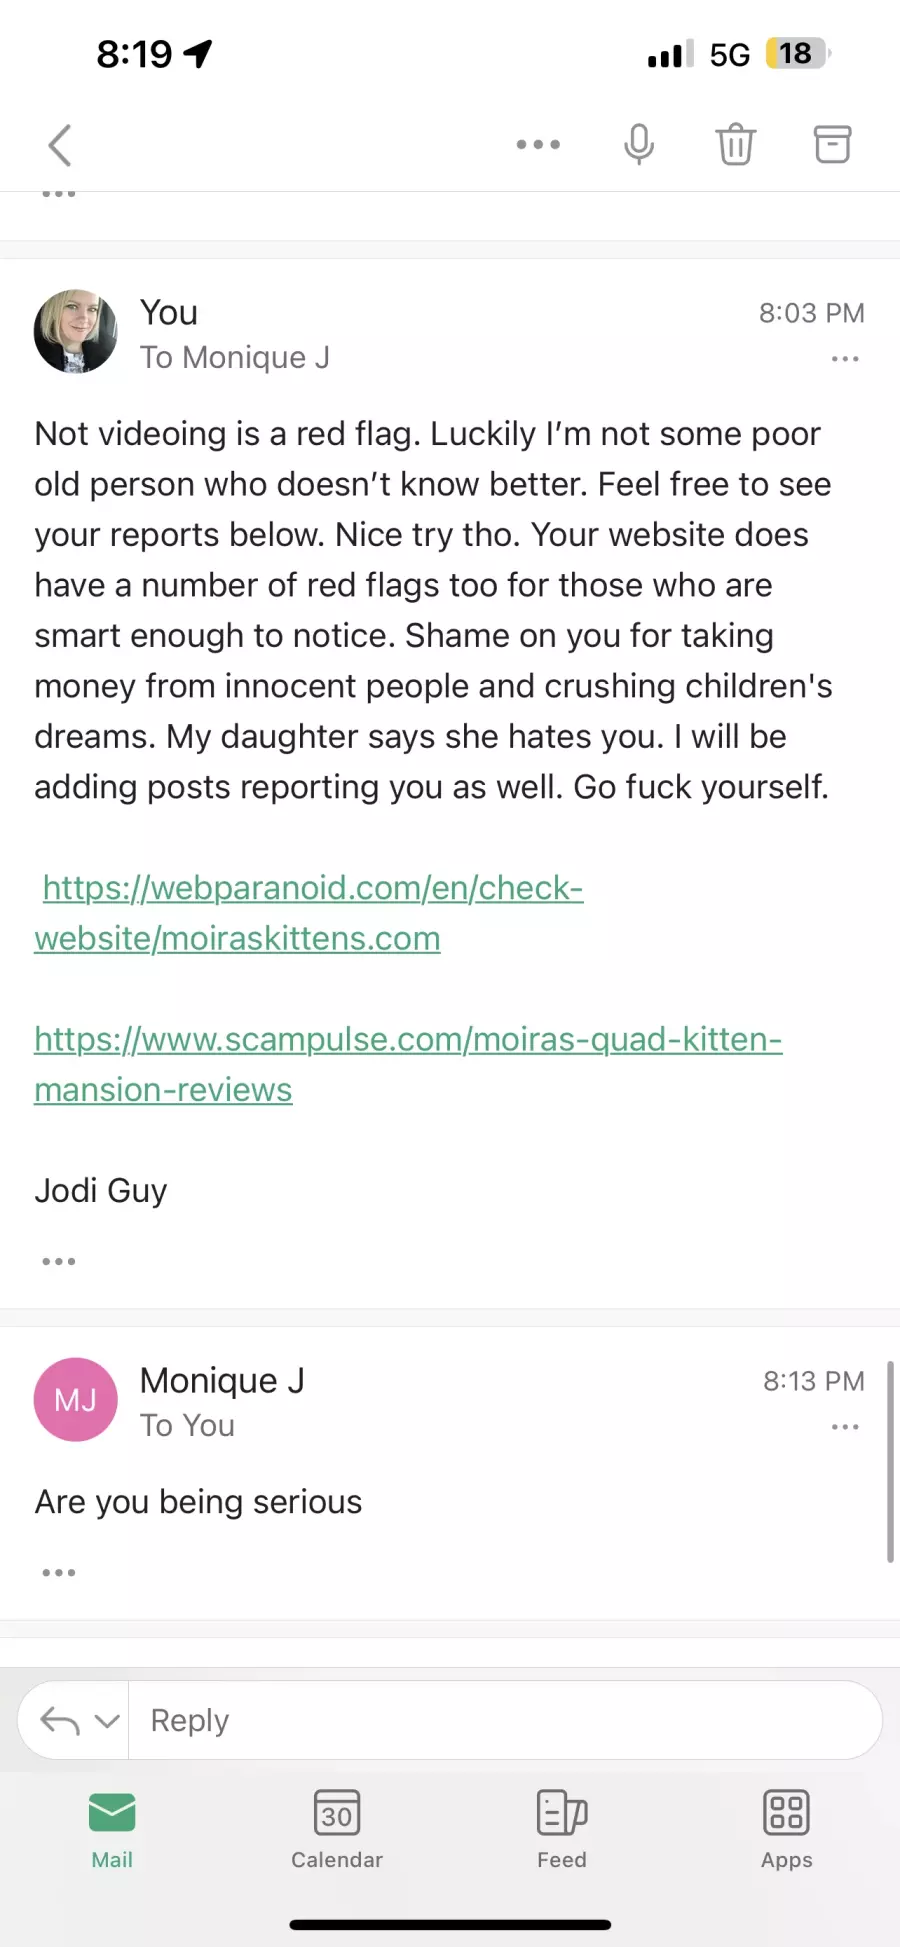
Task: Tap the microphone dictation icon
Action: click(x=639, y=145)
